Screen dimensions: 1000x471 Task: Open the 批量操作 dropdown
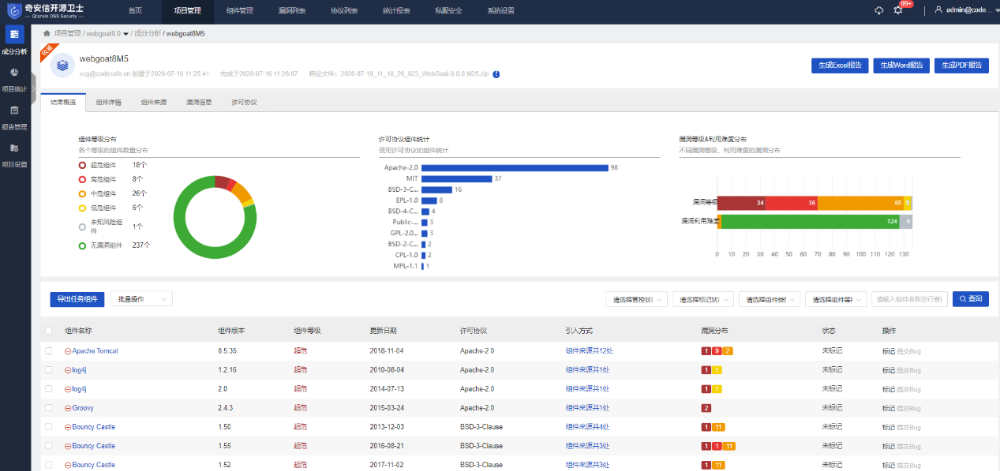click(142, 299)
